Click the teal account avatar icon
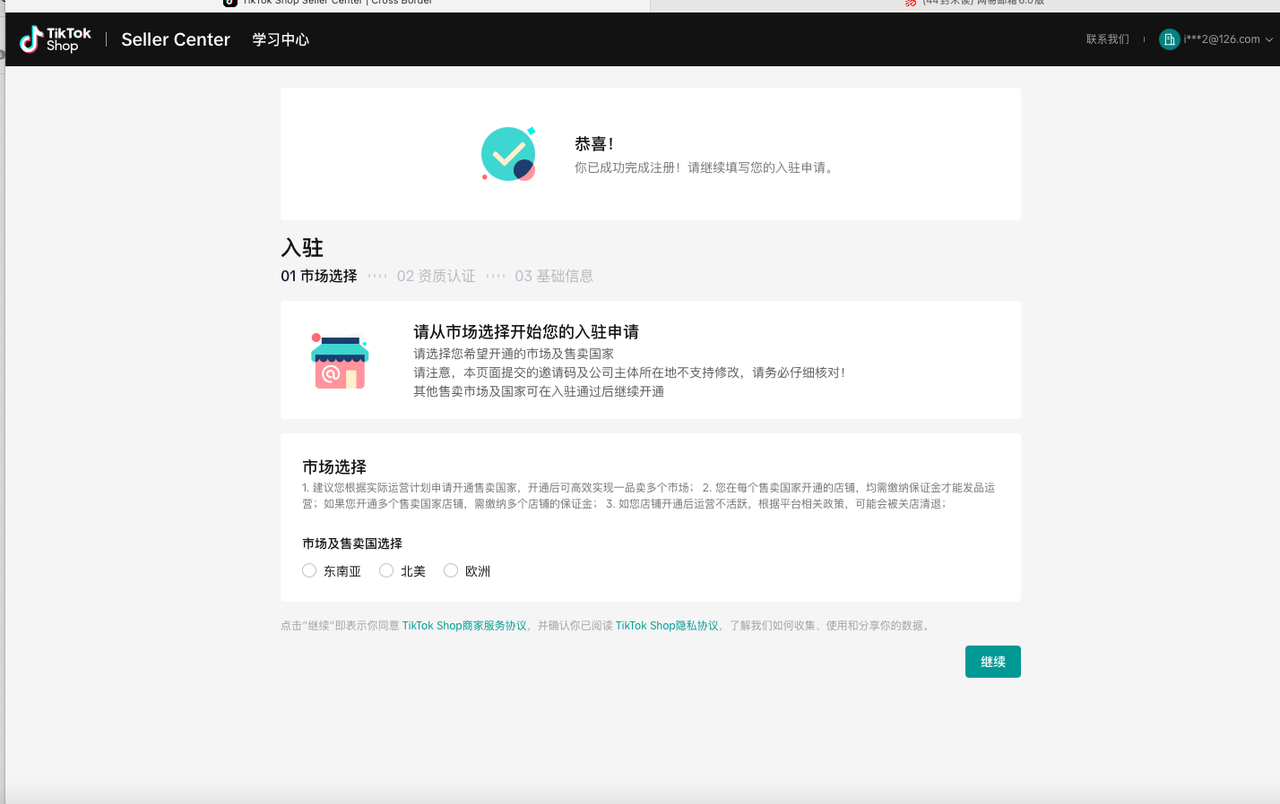This screenshot has height=804, width=1280. point(1168,39)
